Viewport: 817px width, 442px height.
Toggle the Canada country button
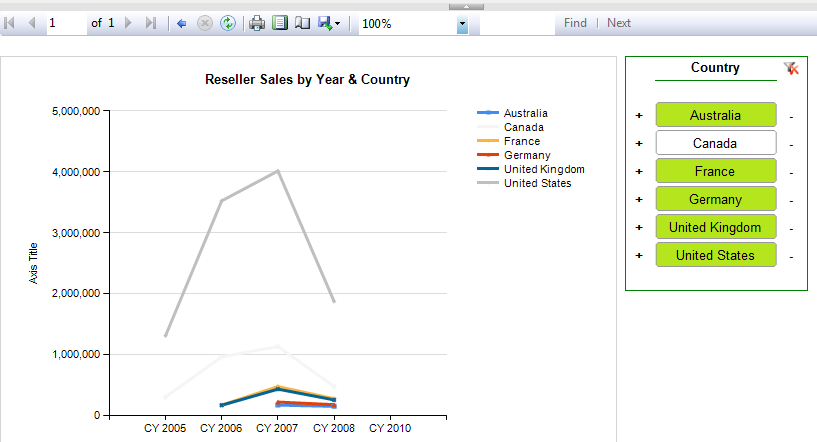point(716,143)
